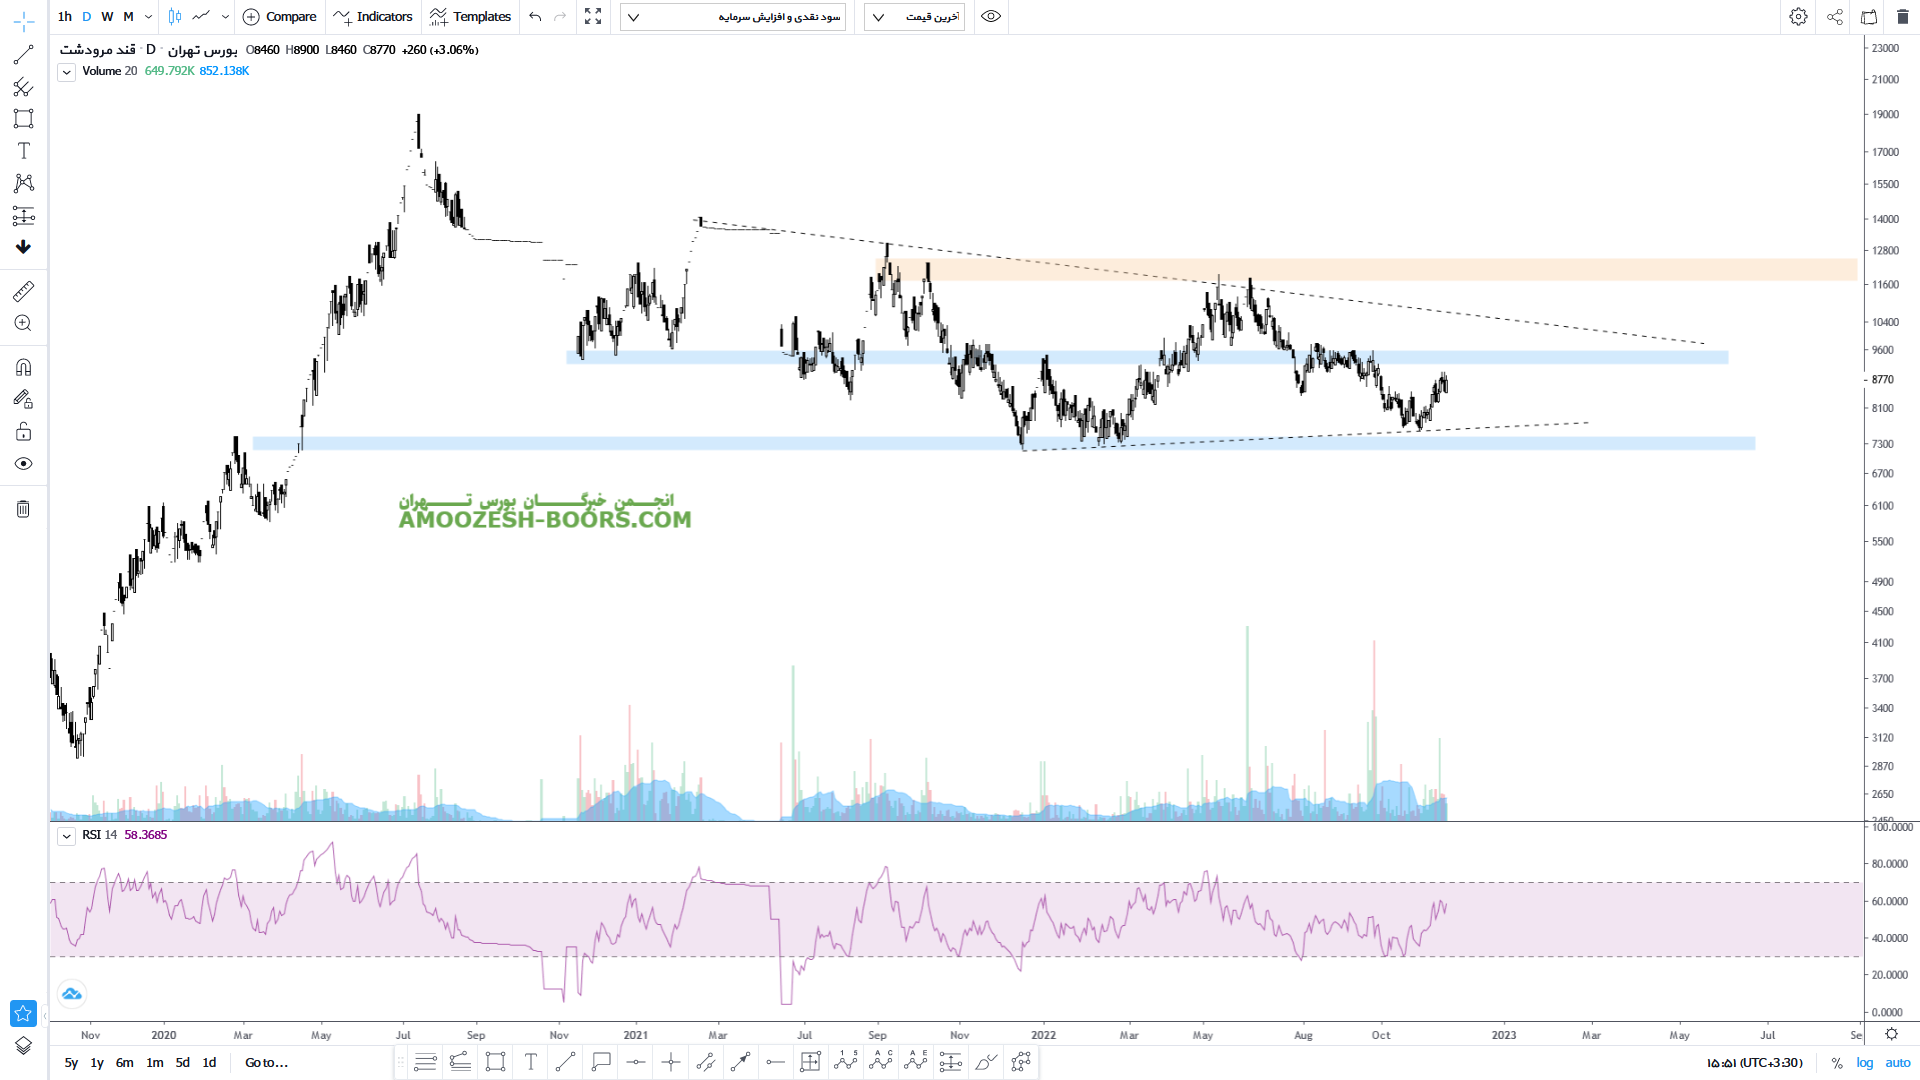The height and width of the screenshot is (1080, 1920).
Task: Open the last price dropdown
Action: [914, 17]
